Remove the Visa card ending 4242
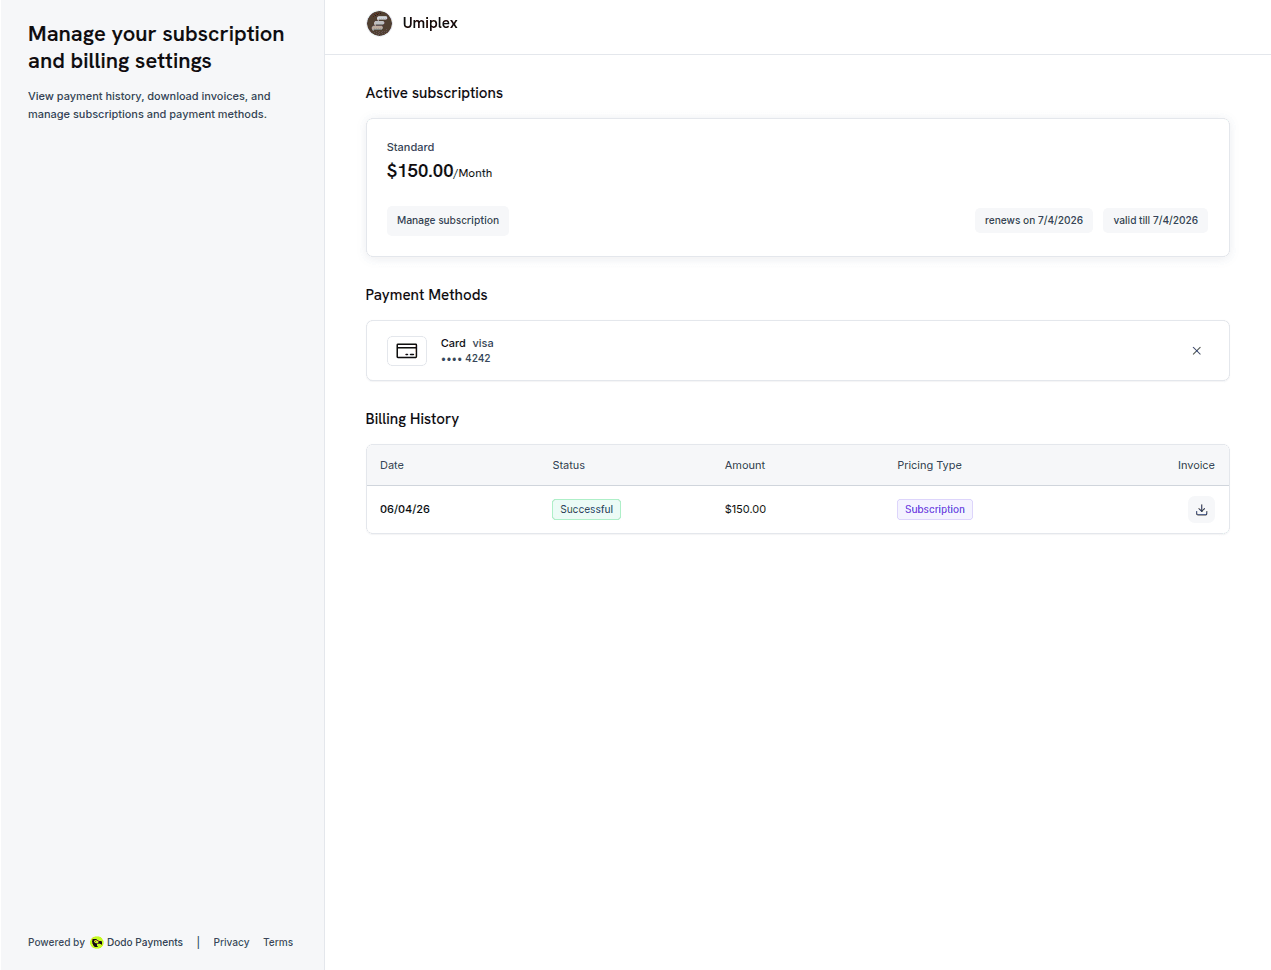Viewport: 1271px width, 970px height. (x=1196, y=351)
